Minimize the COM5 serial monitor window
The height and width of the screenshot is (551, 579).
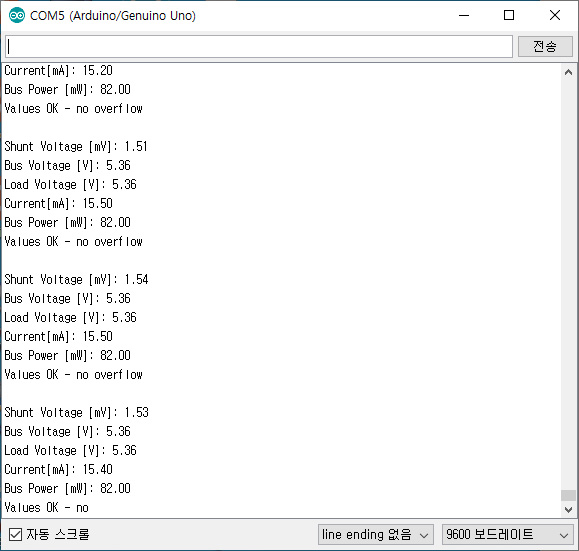pyautogui.click(x=464, y=16)
